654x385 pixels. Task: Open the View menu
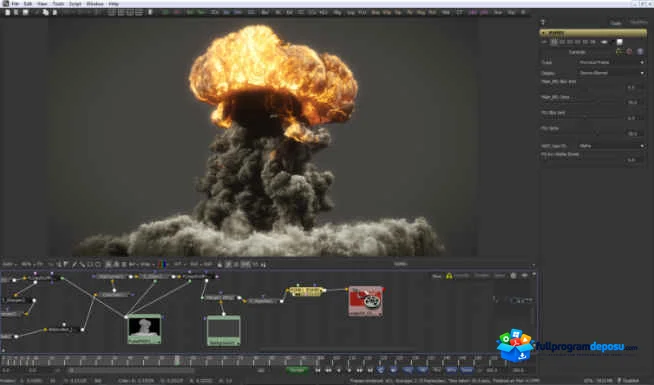(42, 4)
